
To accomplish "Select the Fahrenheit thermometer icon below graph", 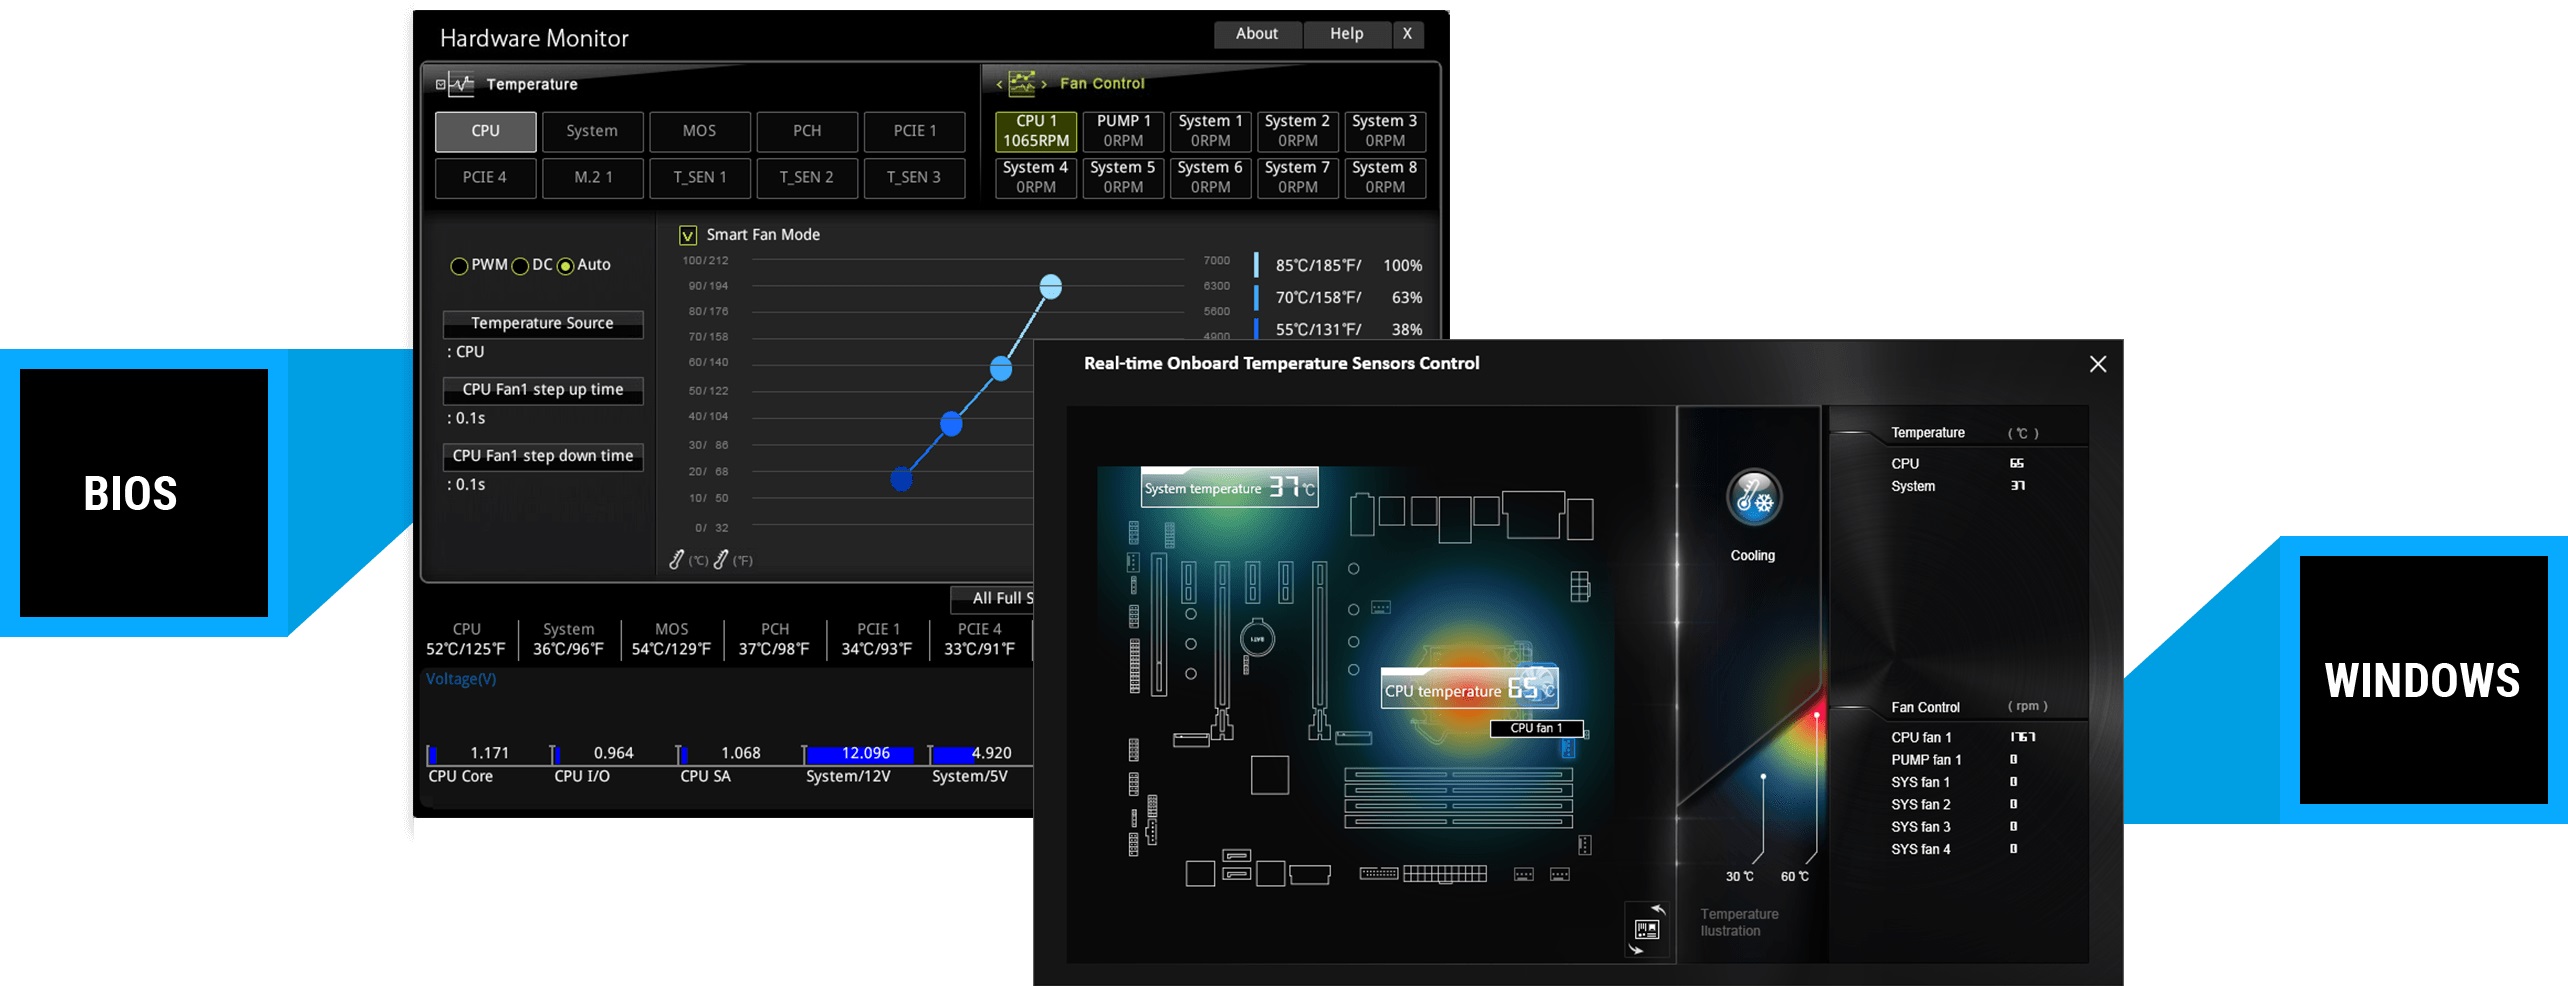I will 720,559.
